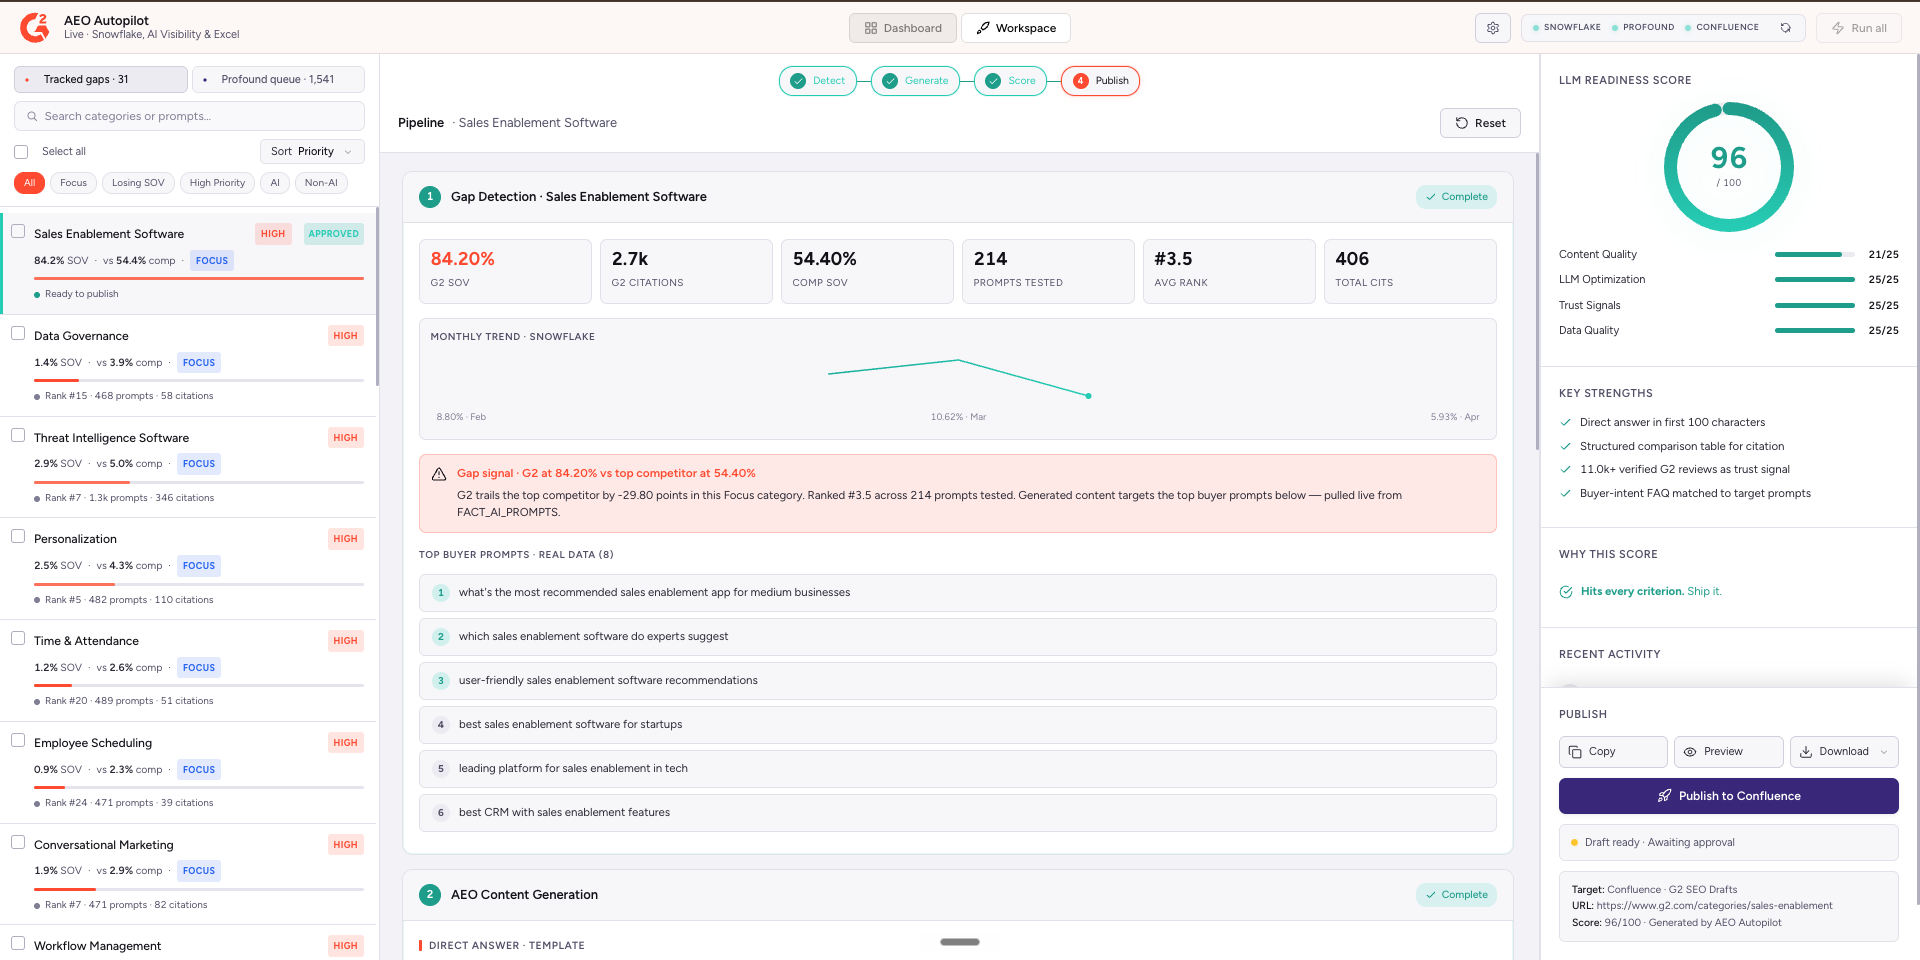Click the Publish pipeline step
This screenshot has height=960, width=1920.
click(1100, 81)
